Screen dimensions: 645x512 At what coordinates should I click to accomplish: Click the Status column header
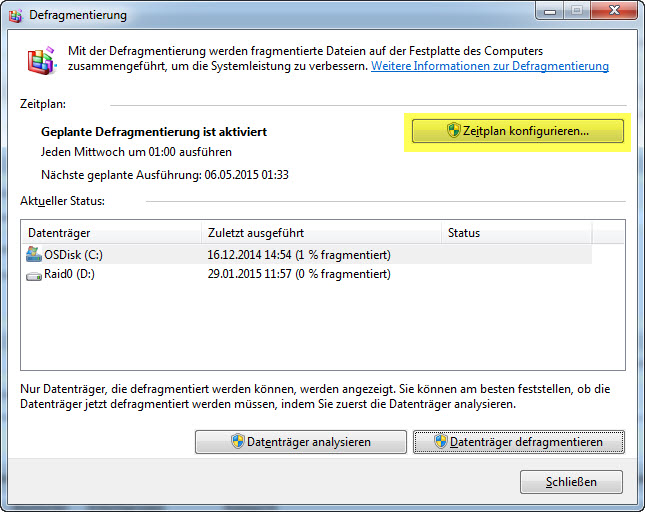pyautogui.click(x=515, y=233)
